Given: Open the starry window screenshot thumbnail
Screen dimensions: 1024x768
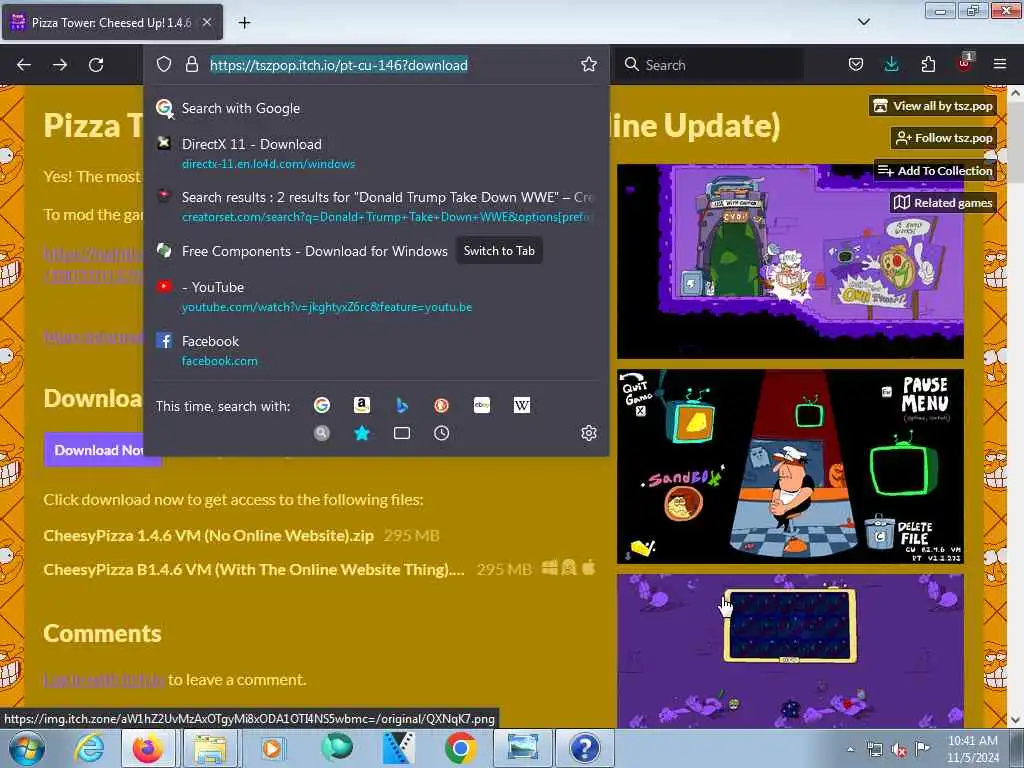Looking at the screenshot, I should point(790,651).
